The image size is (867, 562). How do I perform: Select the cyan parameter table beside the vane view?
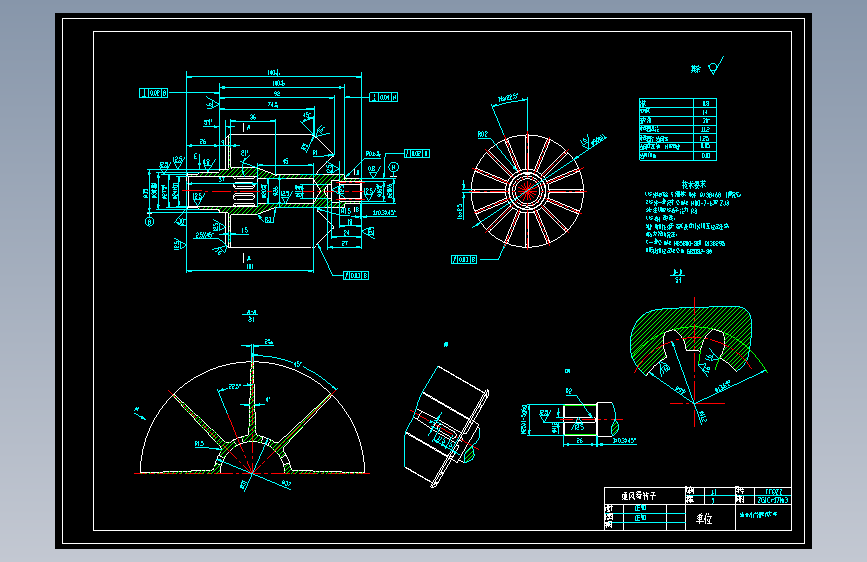coord(677,129)
